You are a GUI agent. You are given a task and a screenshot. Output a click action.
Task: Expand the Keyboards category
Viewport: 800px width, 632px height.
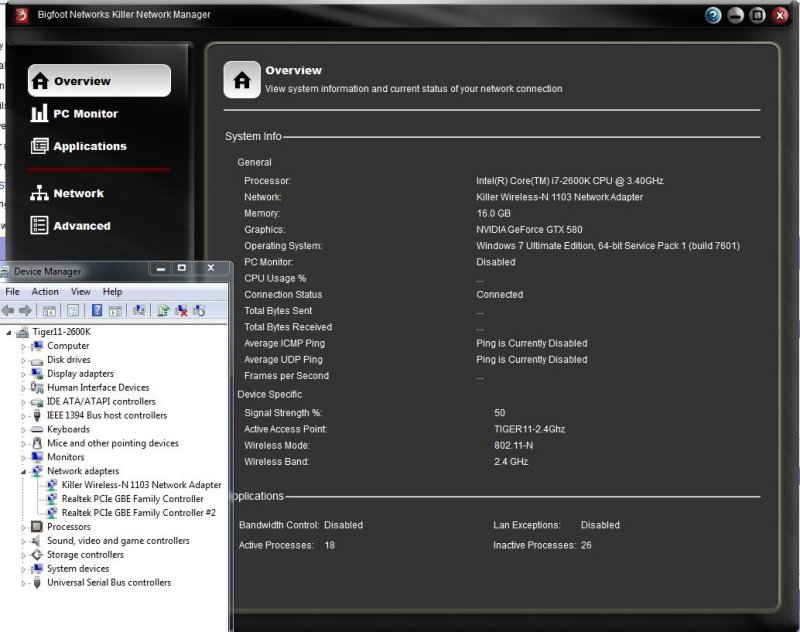tap(23, 429)
